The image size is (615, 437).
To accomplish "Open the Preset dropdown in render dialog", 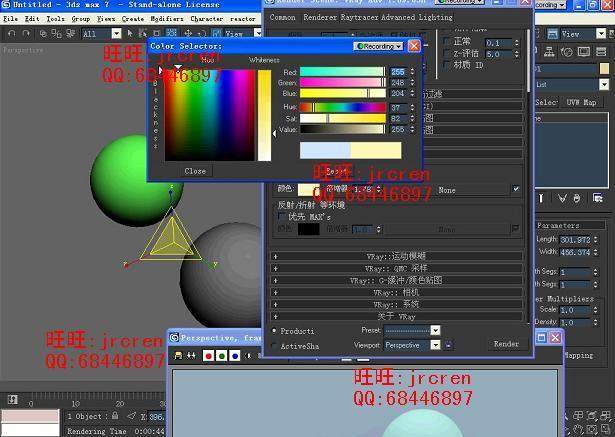I will coord(435,330).
